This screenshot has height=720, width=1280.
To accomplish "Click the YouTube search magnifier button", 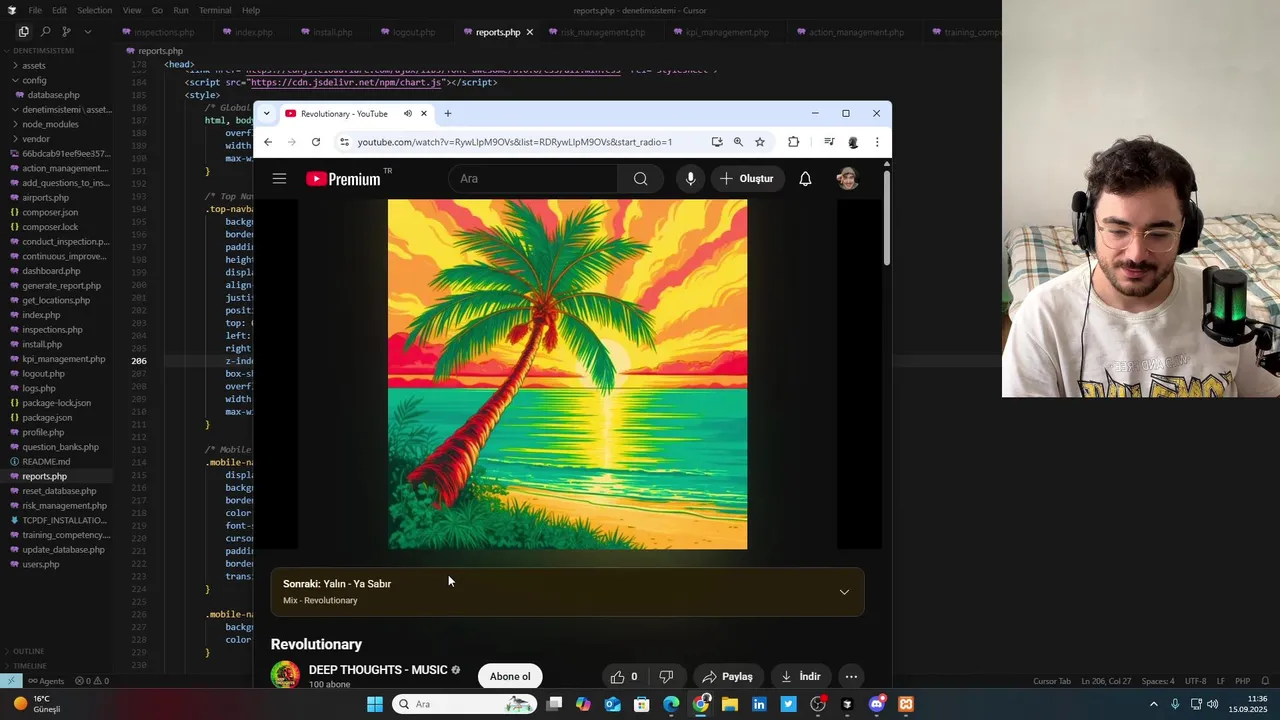I will [x=641, y=179].
